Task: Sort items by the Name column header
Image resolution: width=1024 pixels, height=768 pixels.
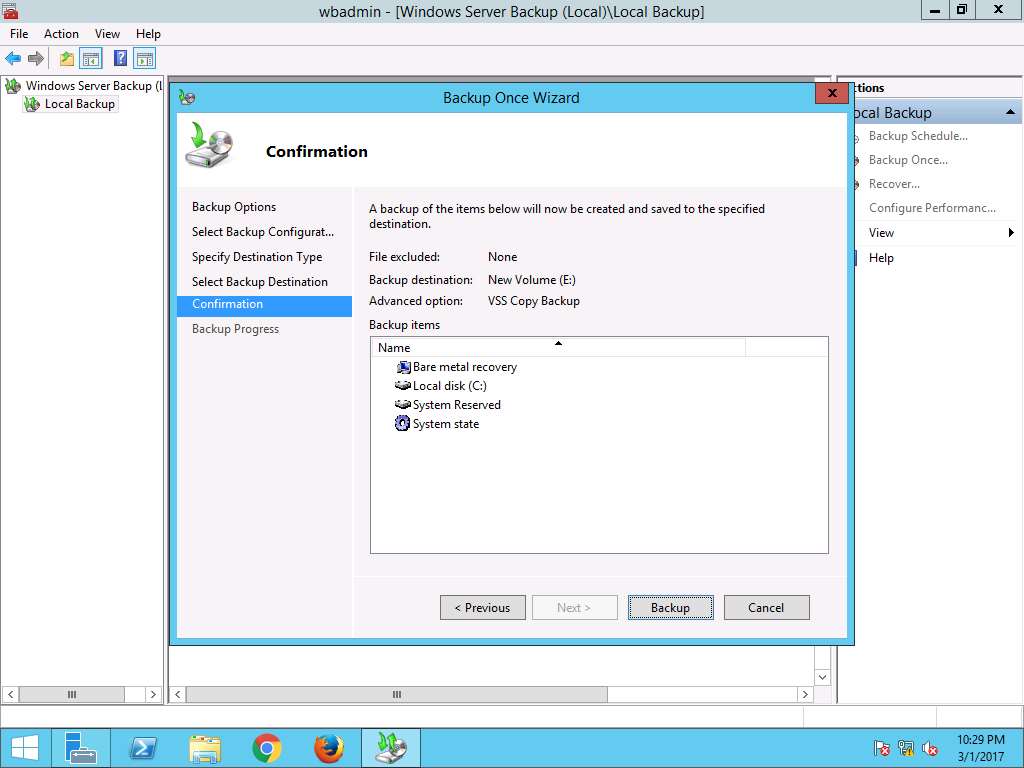Action: (x=558, y=347)
